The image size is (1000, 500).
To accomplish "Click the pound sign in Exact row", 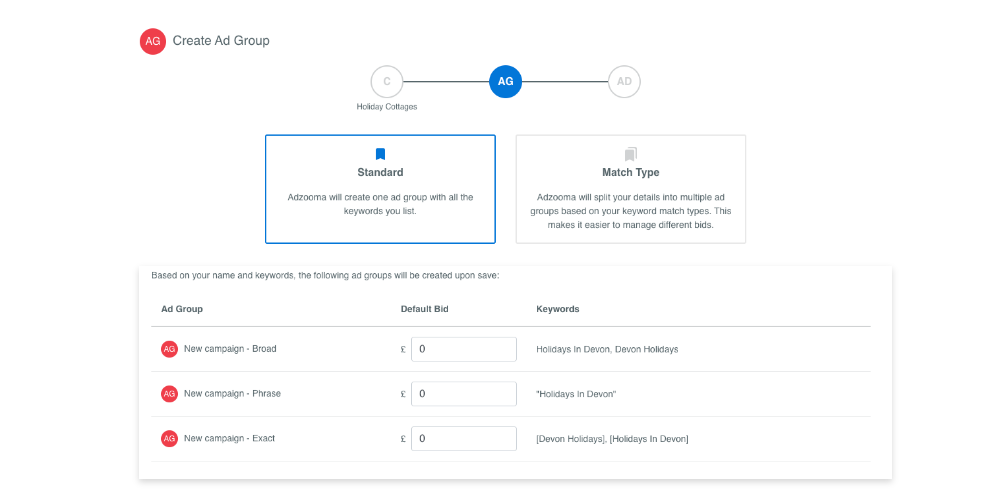I will tap(403, 439).
